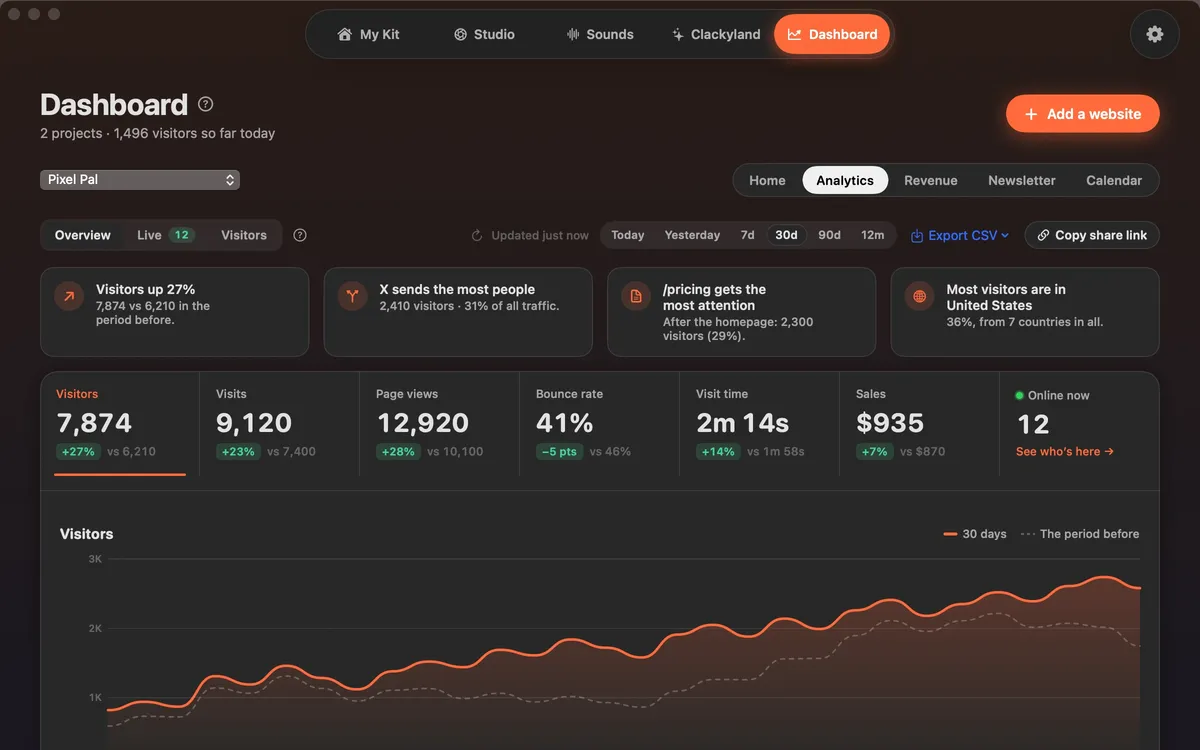Set the date range to Today
This screenshot has height=750, width=1200.
coord(628,235)
